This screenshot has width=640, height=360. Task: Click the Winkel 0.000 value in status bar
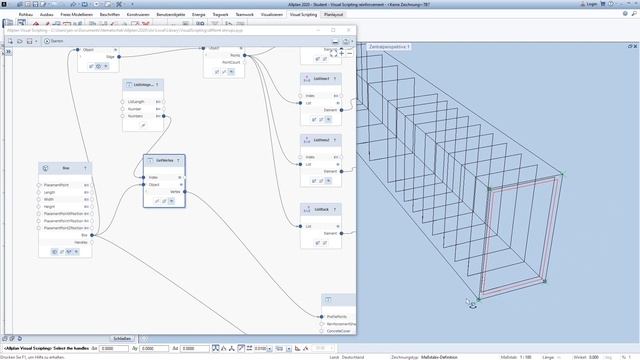click(594, 357)
